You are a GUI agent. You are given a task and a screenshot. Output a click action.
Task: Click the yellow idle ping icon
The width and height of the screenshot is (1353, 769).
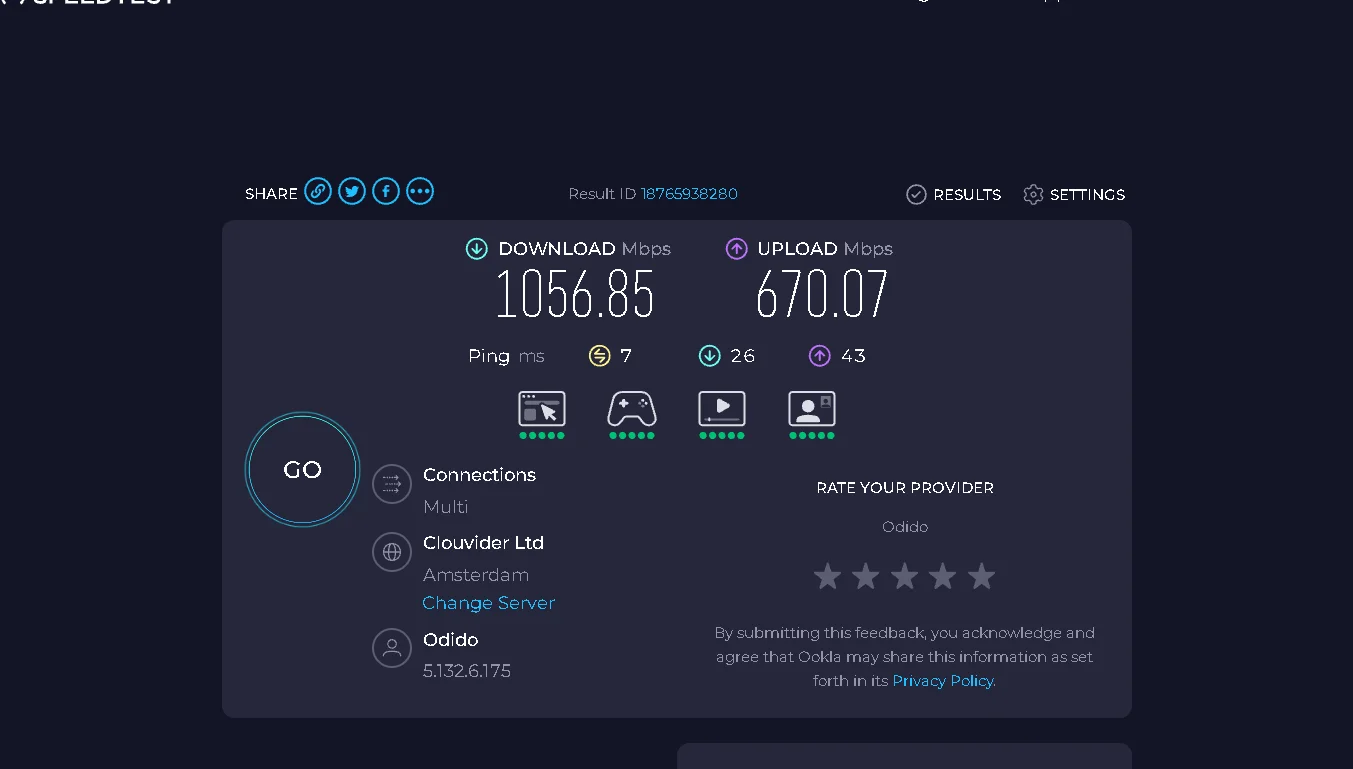pyautogui.click(x=600, y=356)
